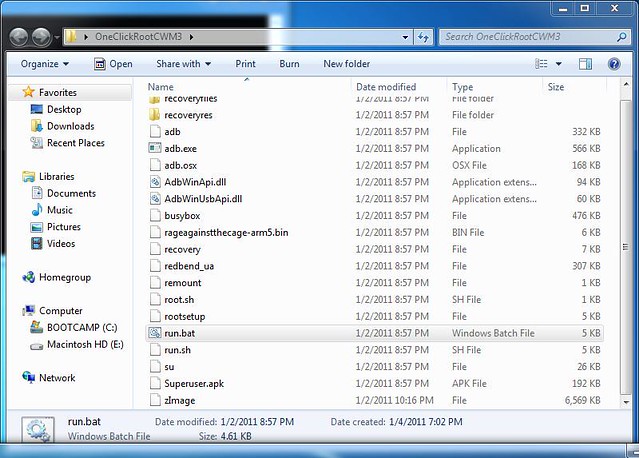Open the Macintosh HD (E:) drive
The width and height of the screenshot is (639, 458).
(x=85, y=345)
